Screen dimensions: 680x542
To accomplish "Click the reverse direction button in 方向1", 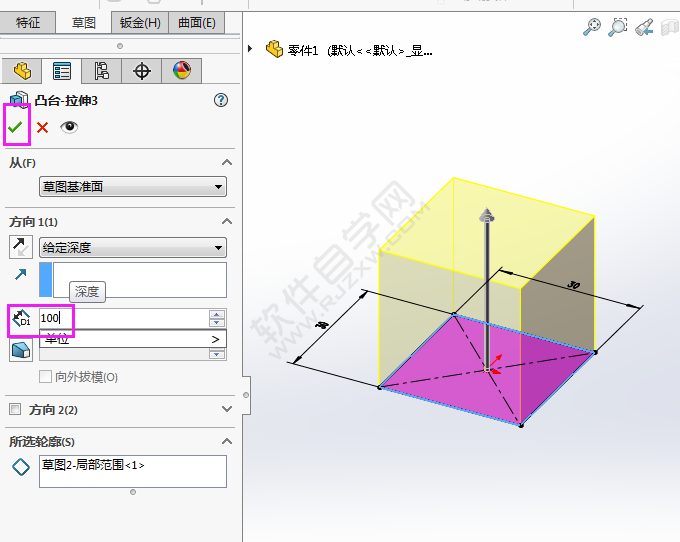I will pos(20,247).
